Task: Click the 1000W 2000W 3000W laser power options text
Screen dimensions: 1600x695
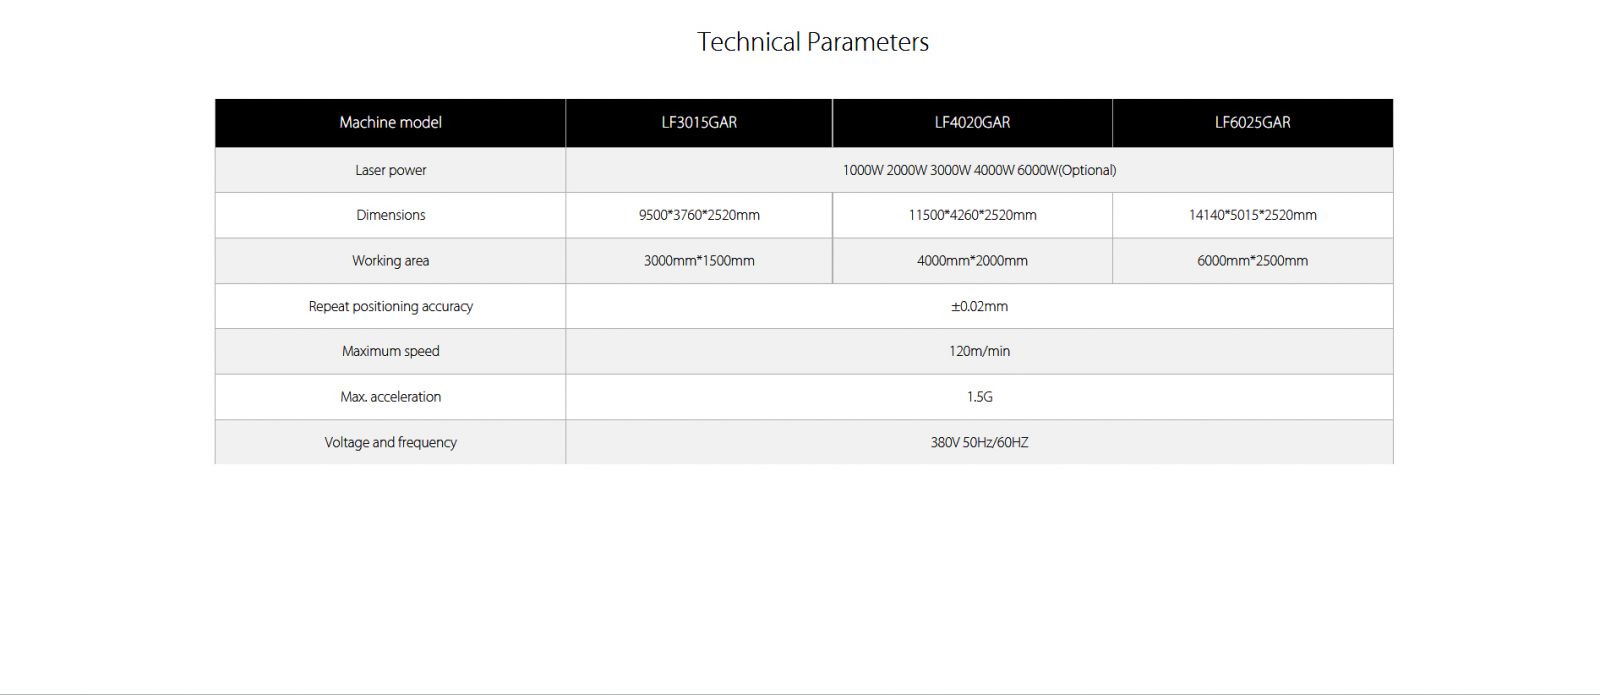Action: pyautogui.click(x=979, y=170)
